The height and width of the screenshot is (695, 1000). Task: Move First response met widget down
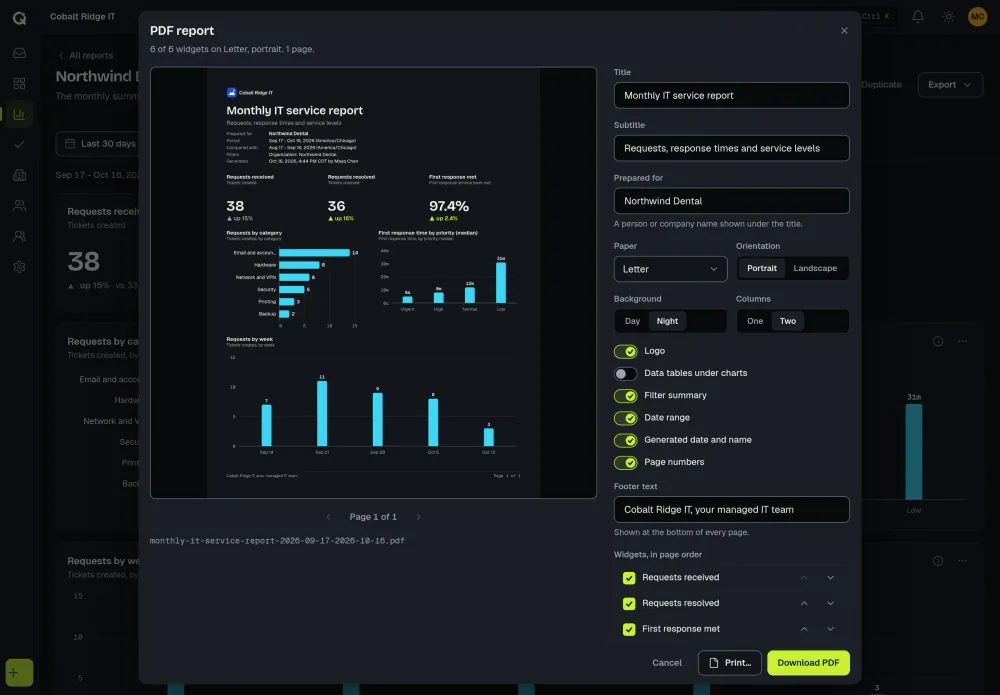tap(830, 629)
